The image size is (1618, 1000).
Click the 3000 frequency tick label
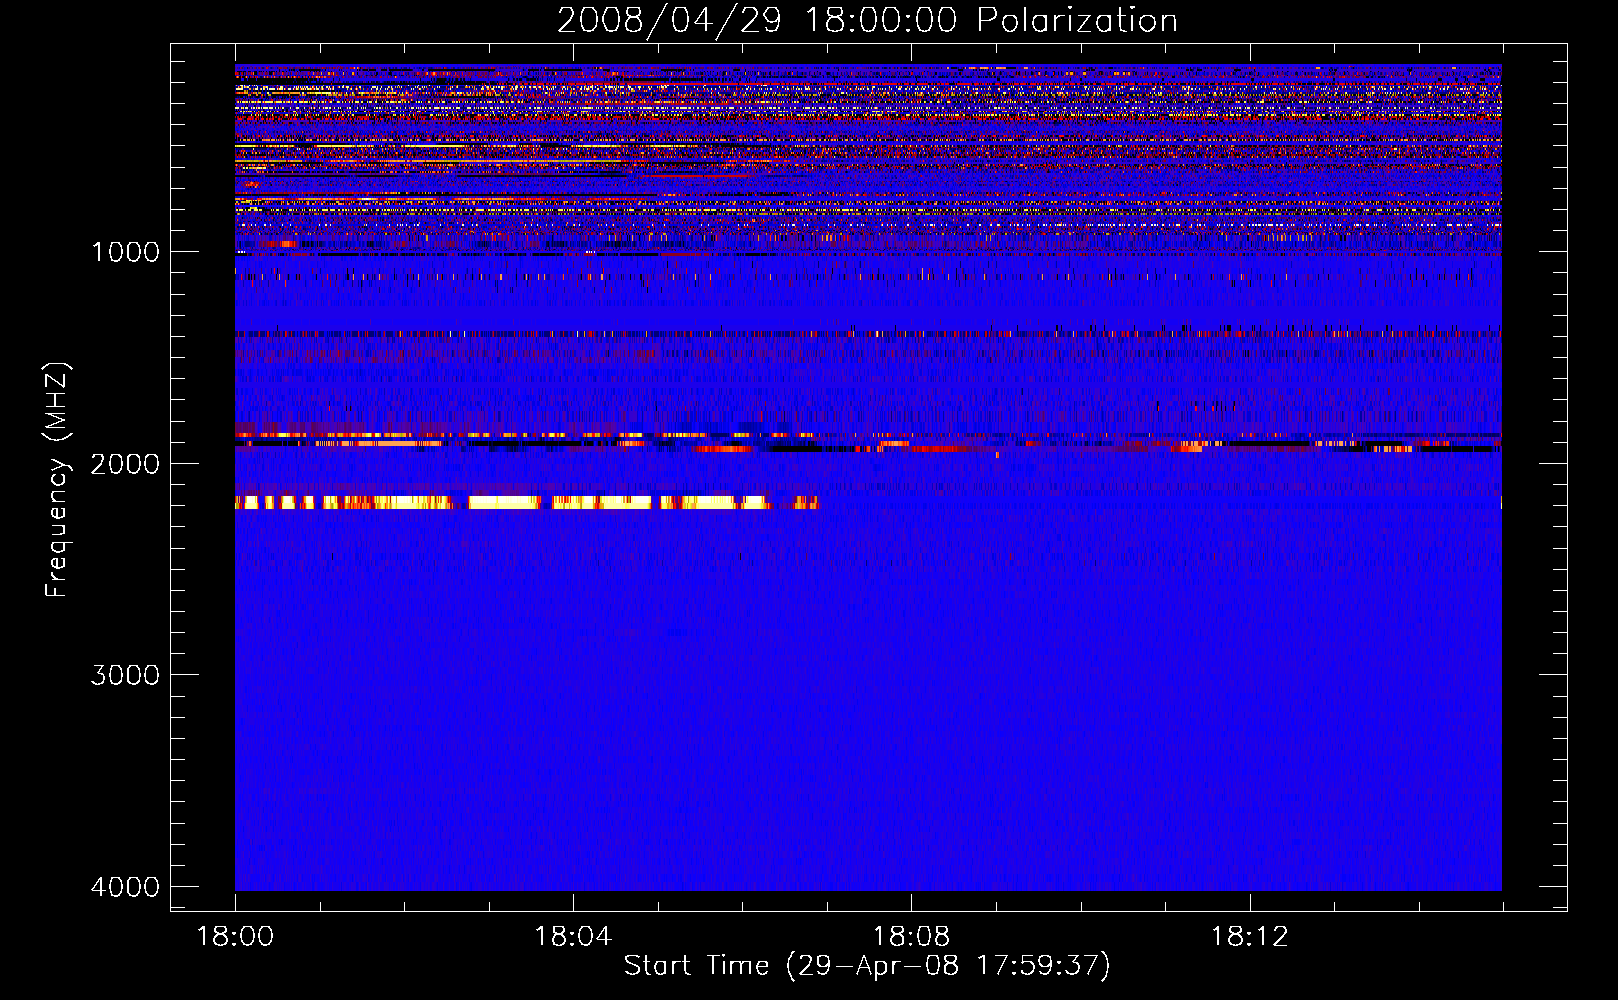(125, 675)
